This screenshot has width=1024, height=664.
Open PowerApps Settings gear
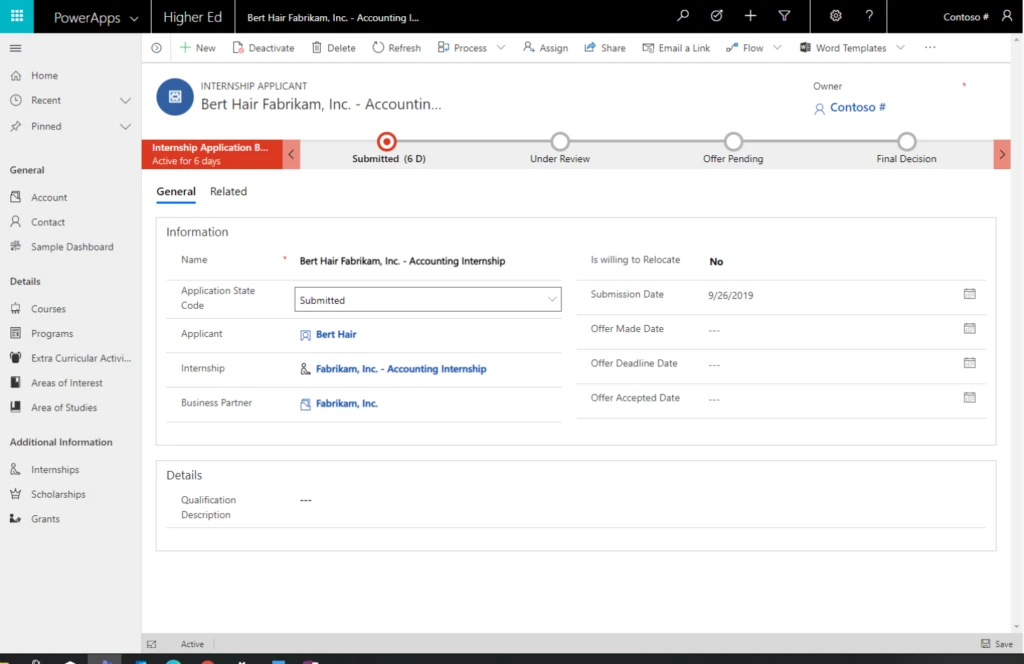point(836,16)
